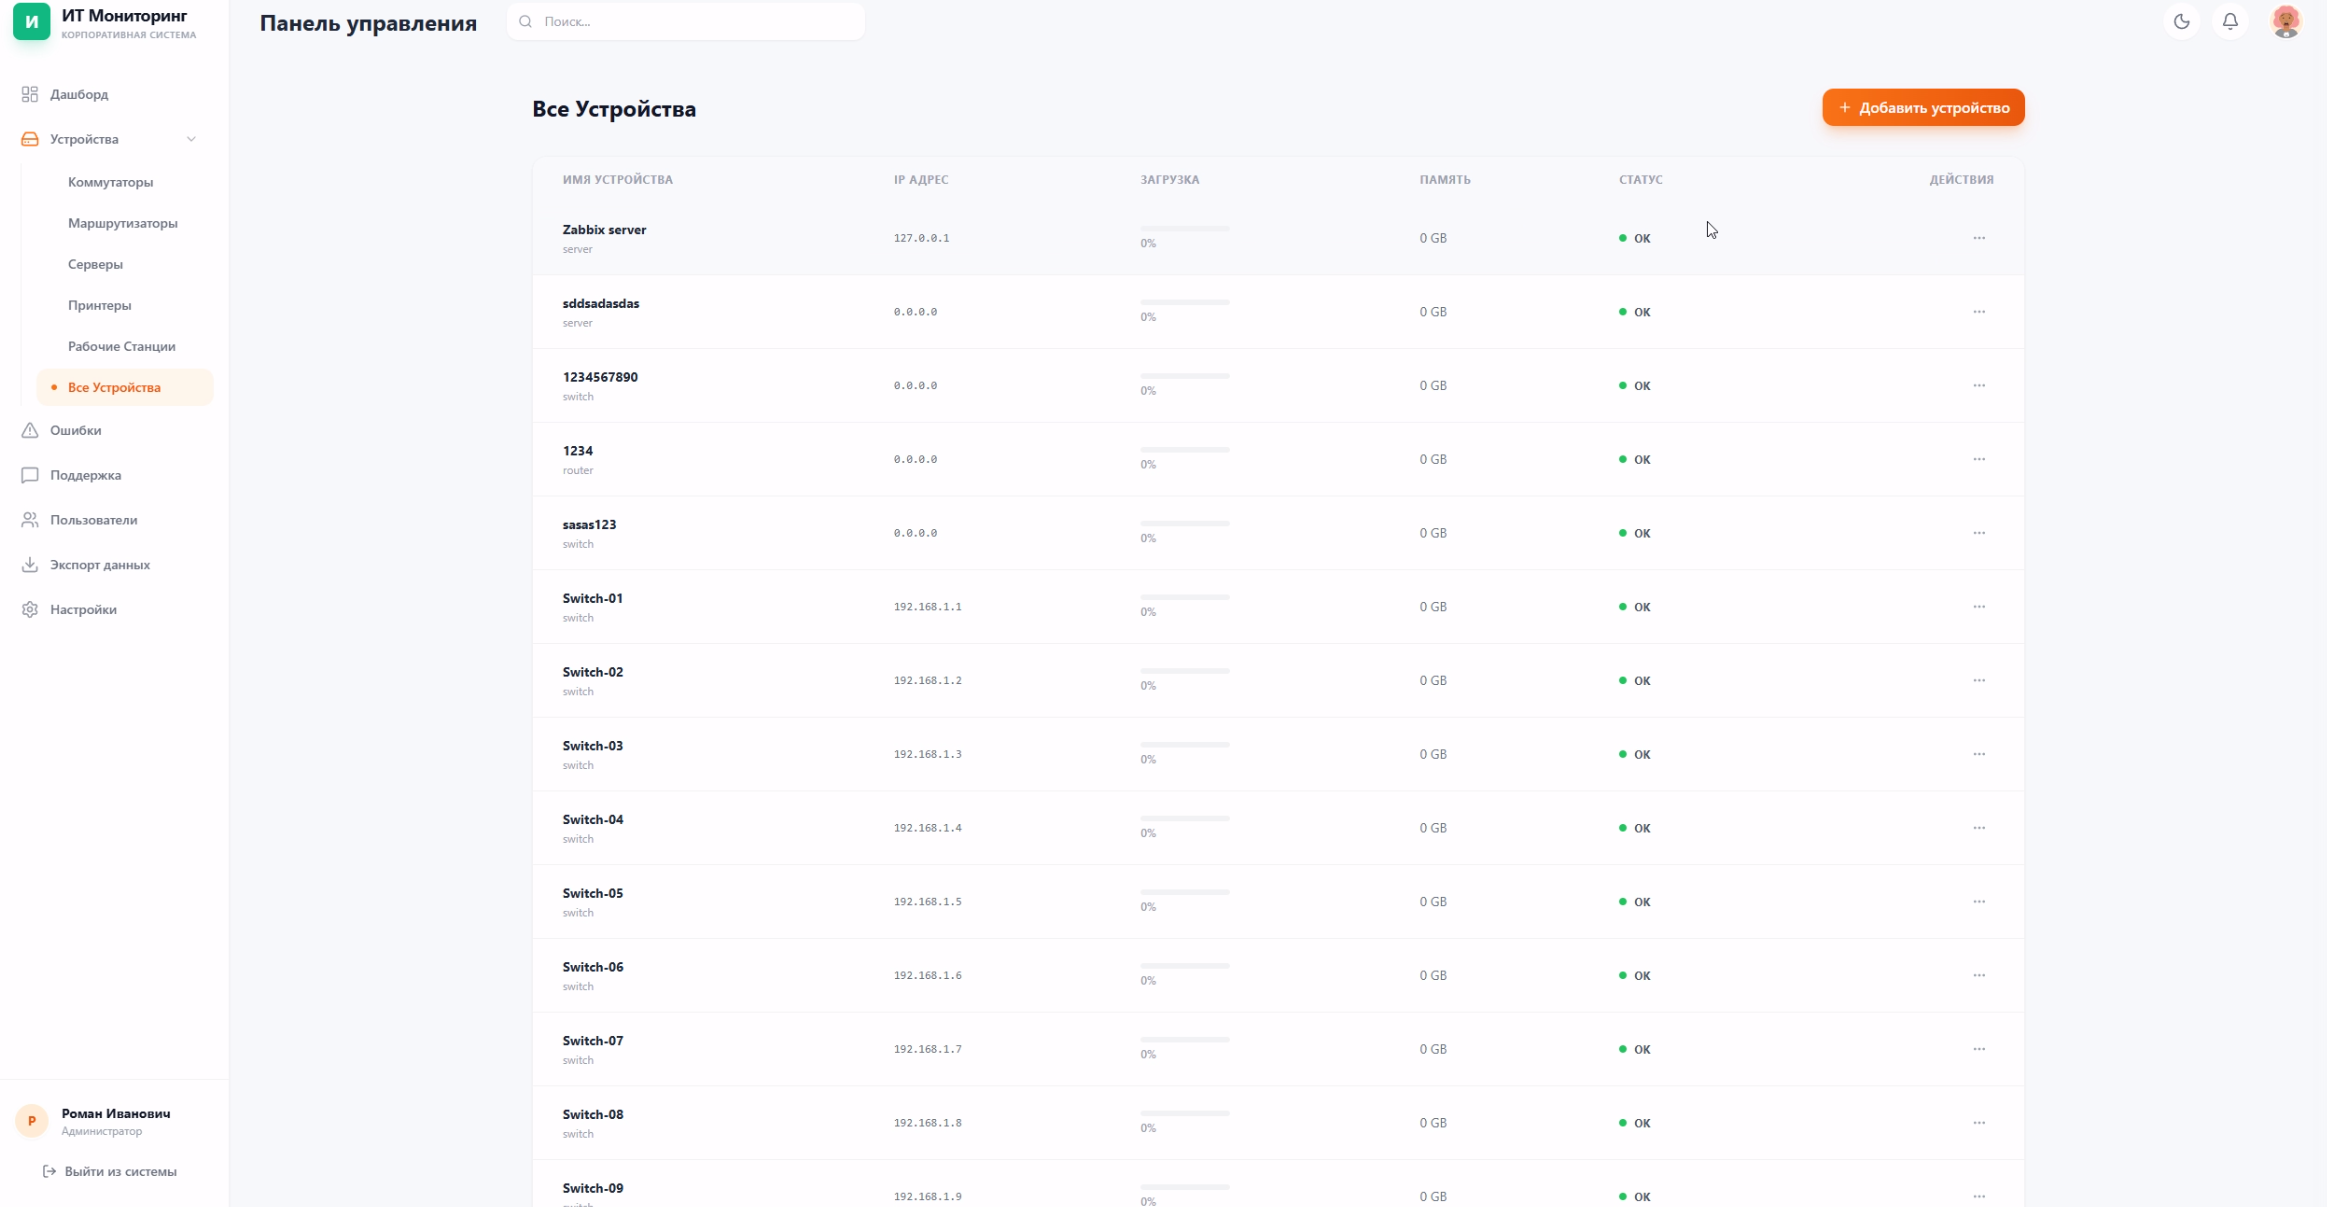Open actions menu for sasas123 row
Image resolution: width=2327 pixels, height=1207 pixels.
(1978, 533)
